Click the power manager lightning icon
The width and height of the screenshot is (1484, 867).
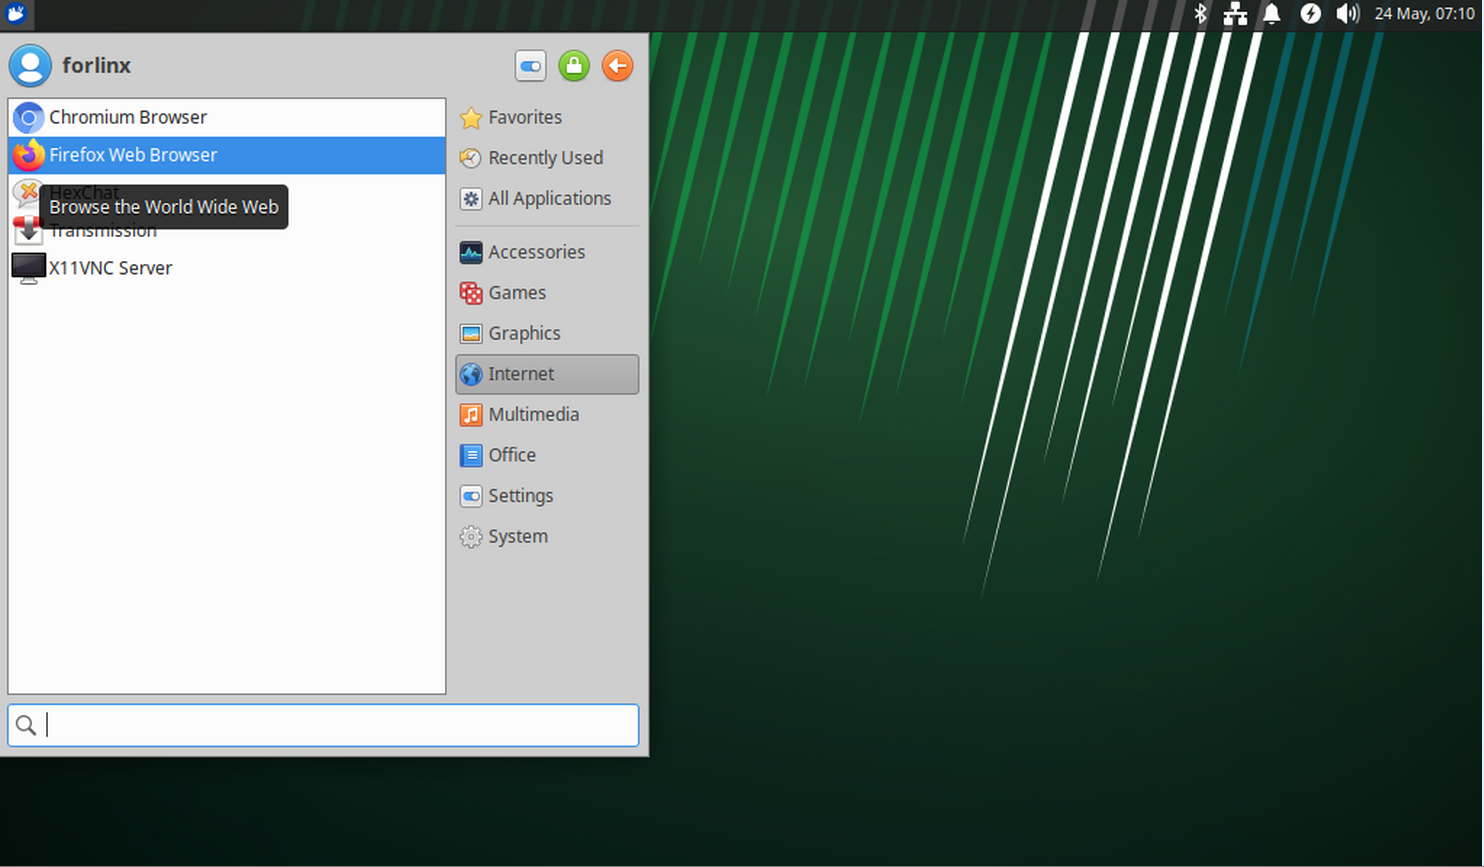pos(1310,13)
